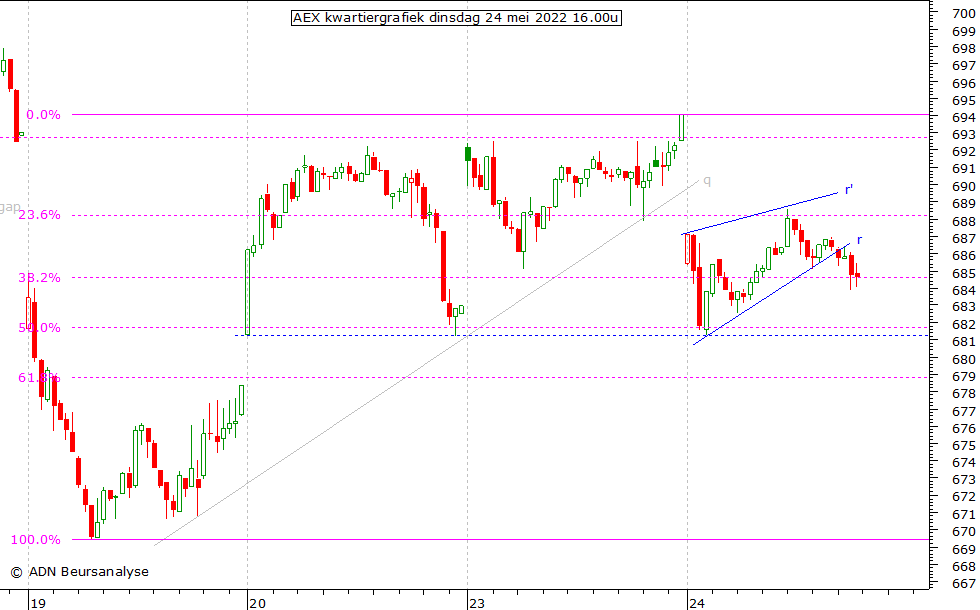Click the chart title 'AEX kwartiergrafiek dinsdag 24 mei 2022 16.00u'
The image size is (980, 610).
[x=456, y=18]
